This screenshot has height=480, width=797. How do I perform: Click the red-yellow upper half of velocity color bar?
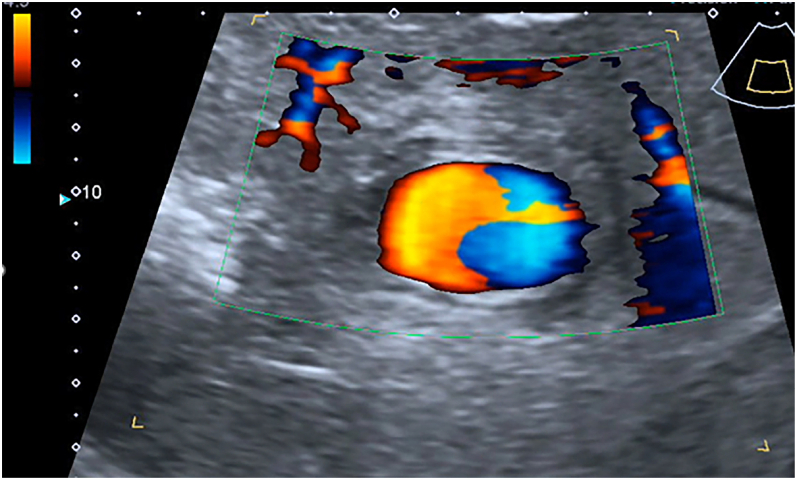click(22, 50)
